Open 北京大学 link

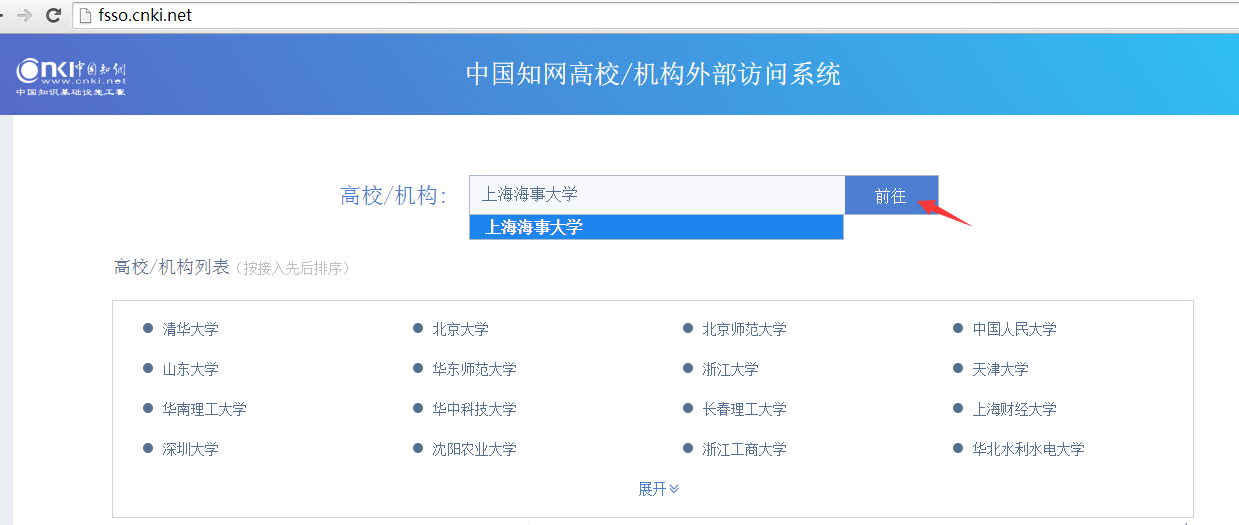coord(460,329)
